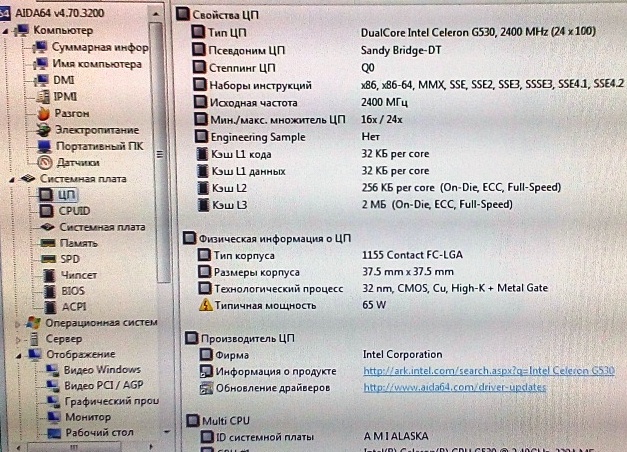Click the Информация о продукте icon
Screen dimensions: 627x452
point(206,372)
